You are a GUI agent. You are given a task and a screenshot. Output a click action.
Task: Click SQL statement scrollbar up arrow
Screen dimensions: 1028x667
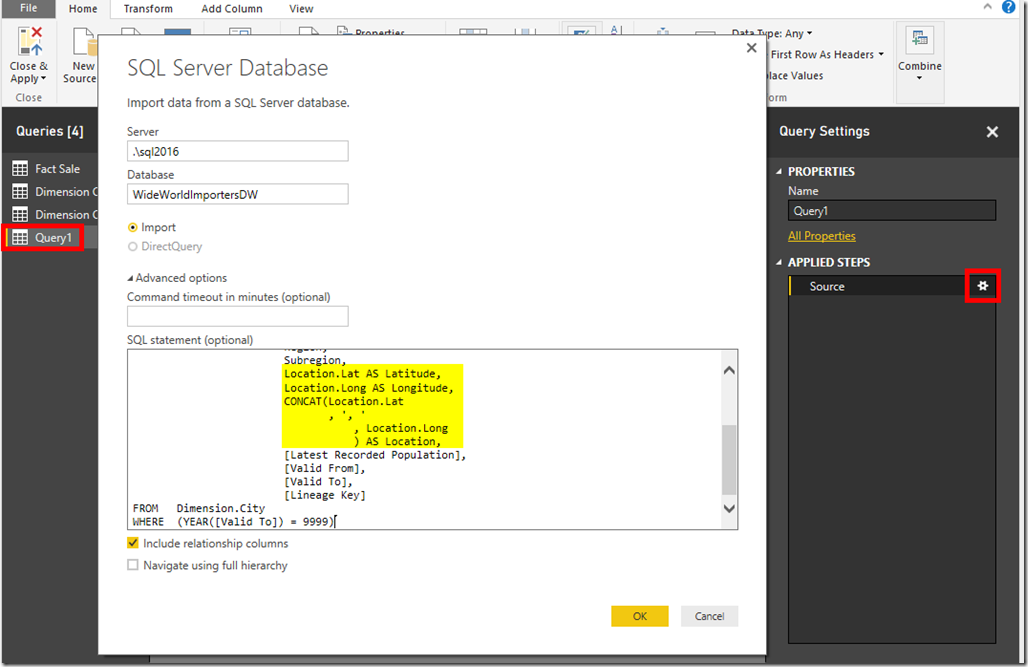[729, 370]
